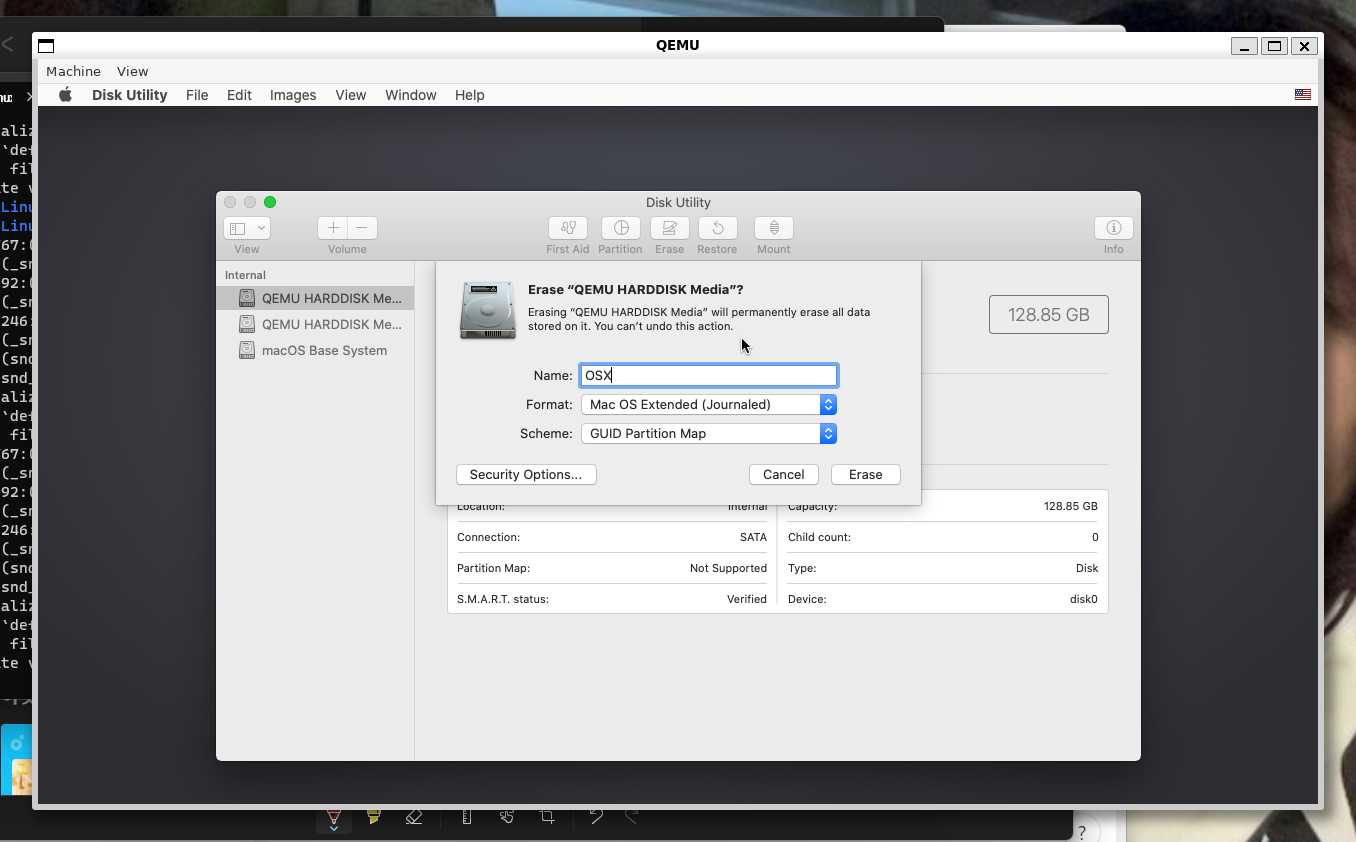This screenshot has width=1356, height=842.
Task: Click the green zoom button of Disk Utility
Action: [x=270, y=202]
